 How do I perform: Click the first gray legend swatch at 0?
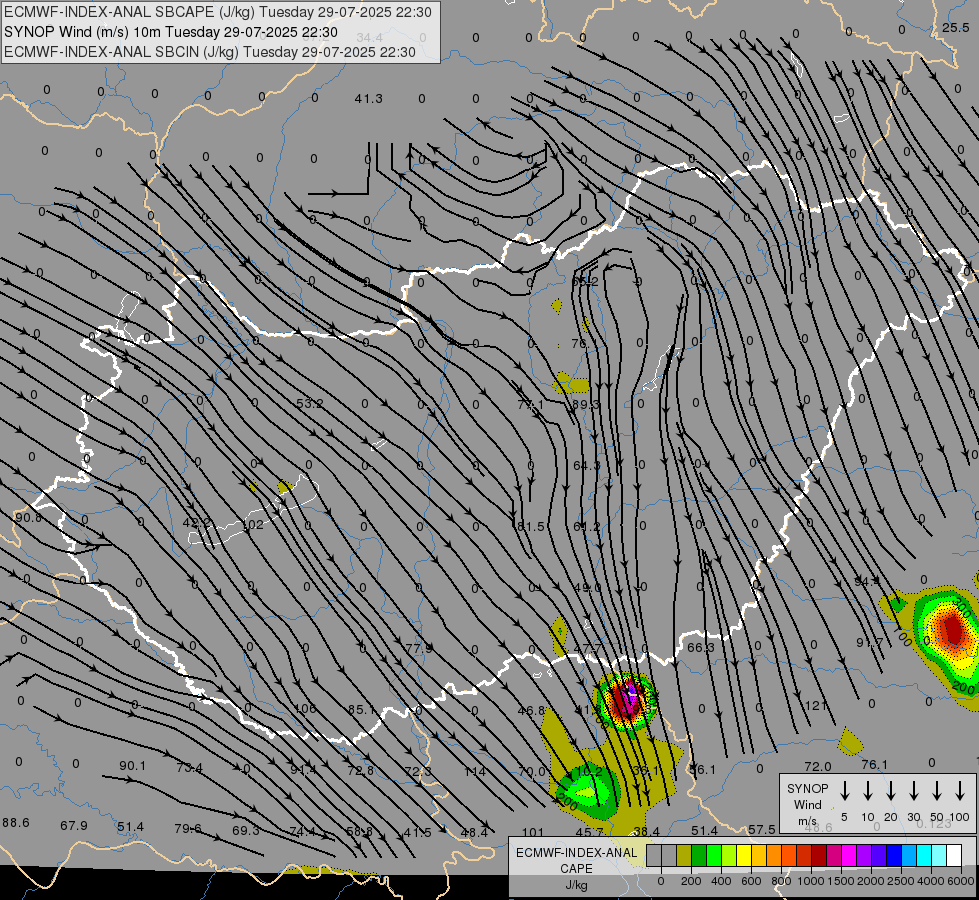click(x=654, y=856)
